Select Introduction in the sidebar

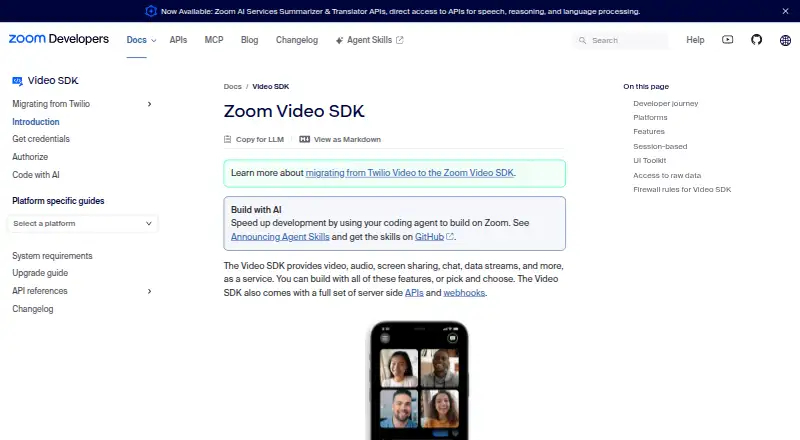coord(36,122)
